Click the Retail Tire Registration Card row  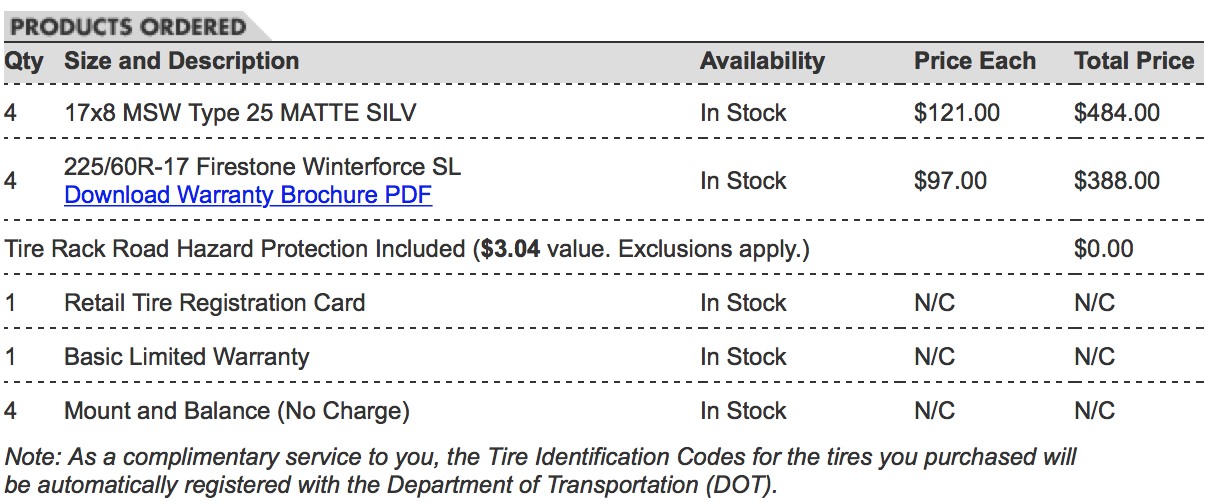tap(214, 303)
